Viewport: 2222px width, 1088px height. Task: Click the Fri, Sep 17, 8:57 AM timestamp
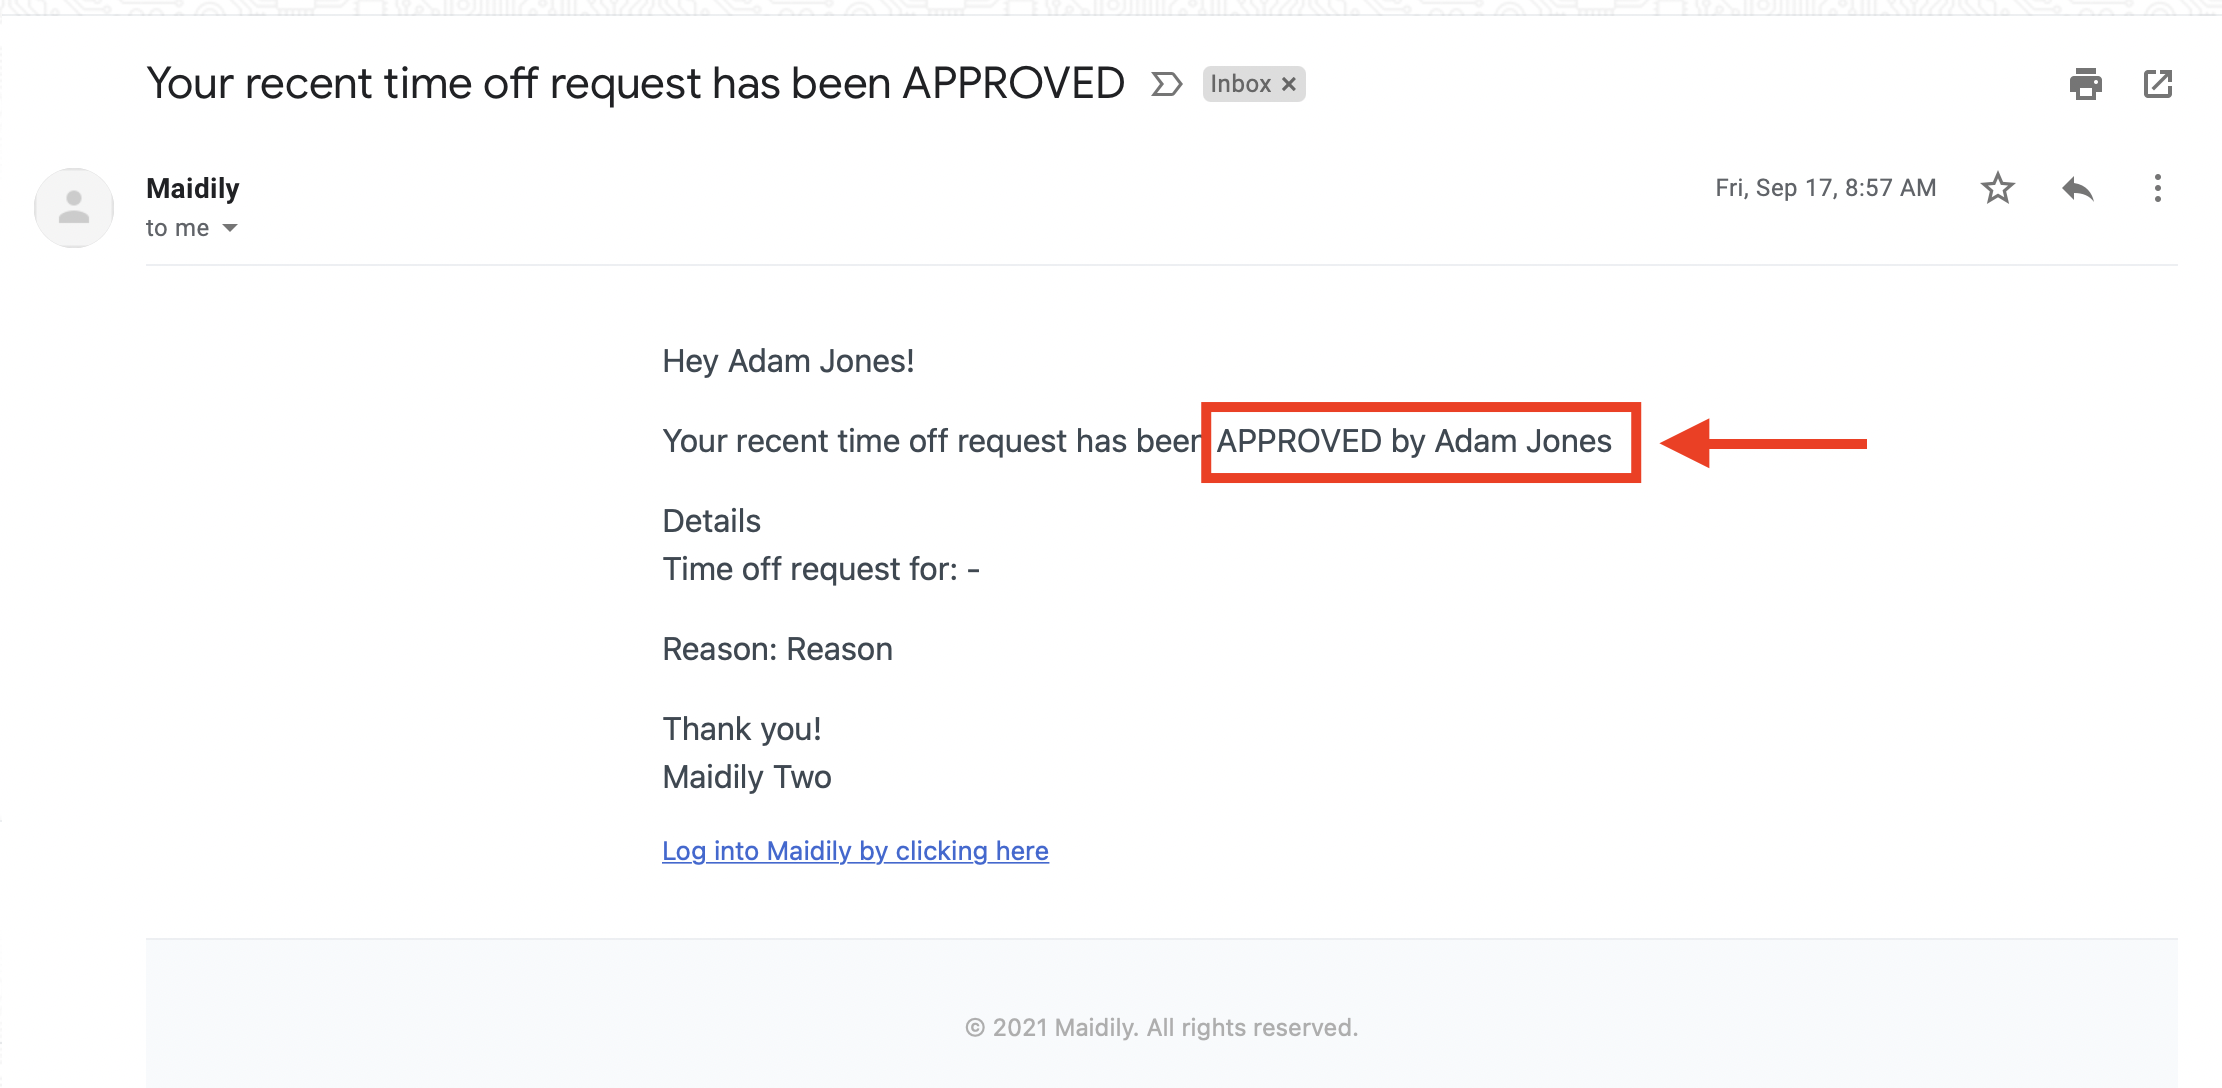pos(1825,188)
